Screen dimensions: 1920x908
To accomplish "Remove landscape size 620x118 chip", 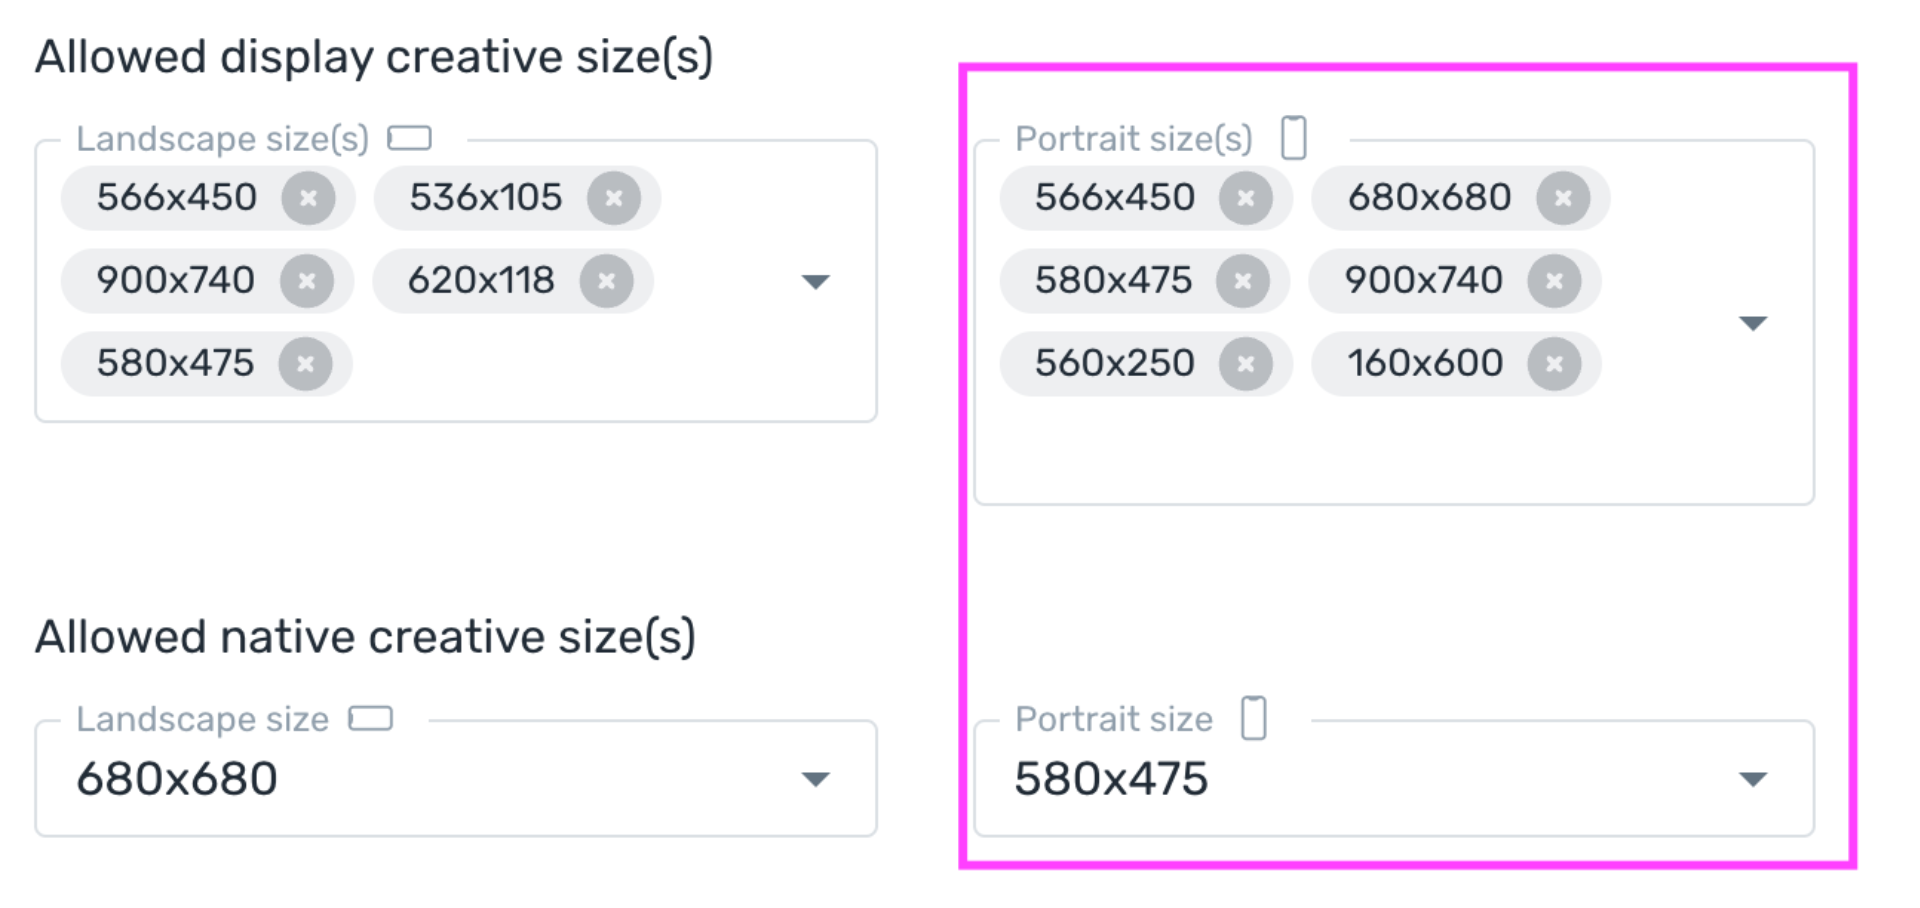I will pos(607,281).
